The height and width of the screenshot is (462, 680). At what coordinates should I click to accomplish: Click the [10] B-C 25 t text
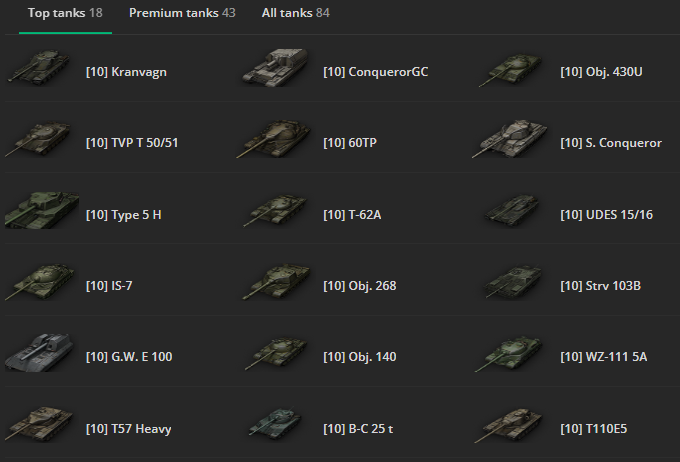[358, 429]
